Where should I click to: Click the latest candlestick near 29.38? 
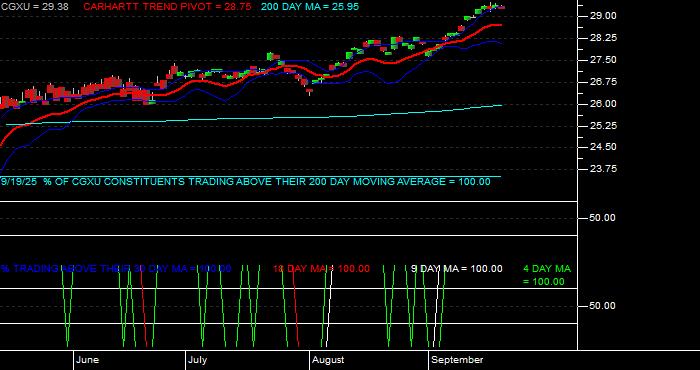501,7
